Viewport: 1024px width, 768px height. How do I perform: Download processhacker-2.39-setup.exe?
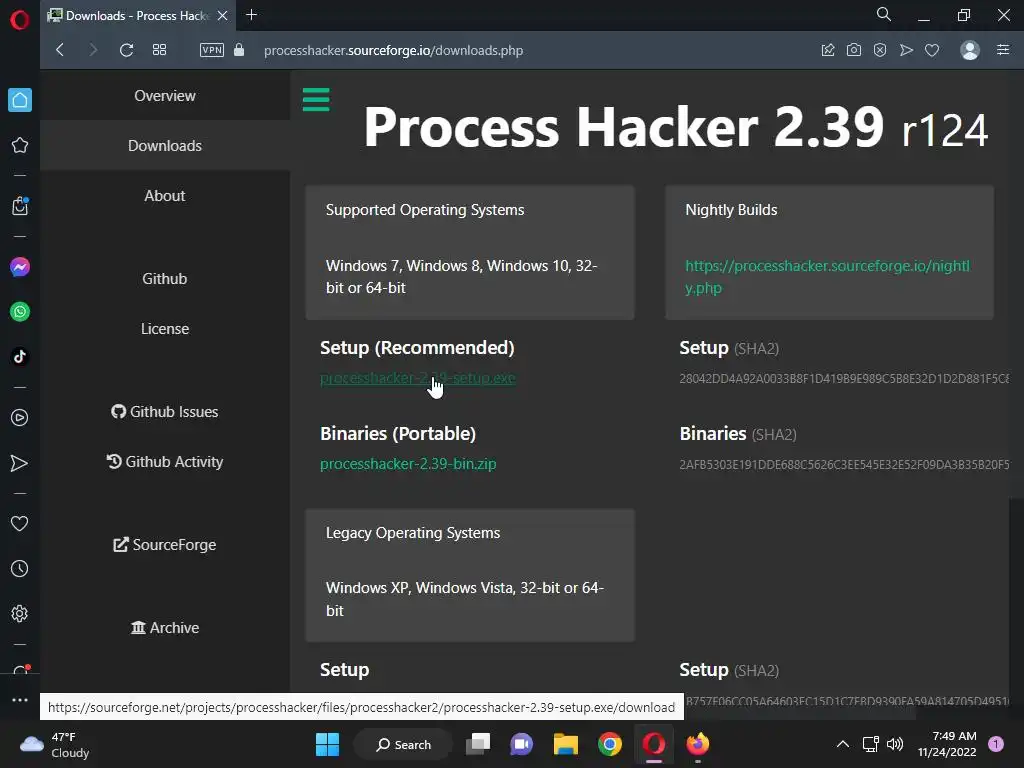[417, 378]
